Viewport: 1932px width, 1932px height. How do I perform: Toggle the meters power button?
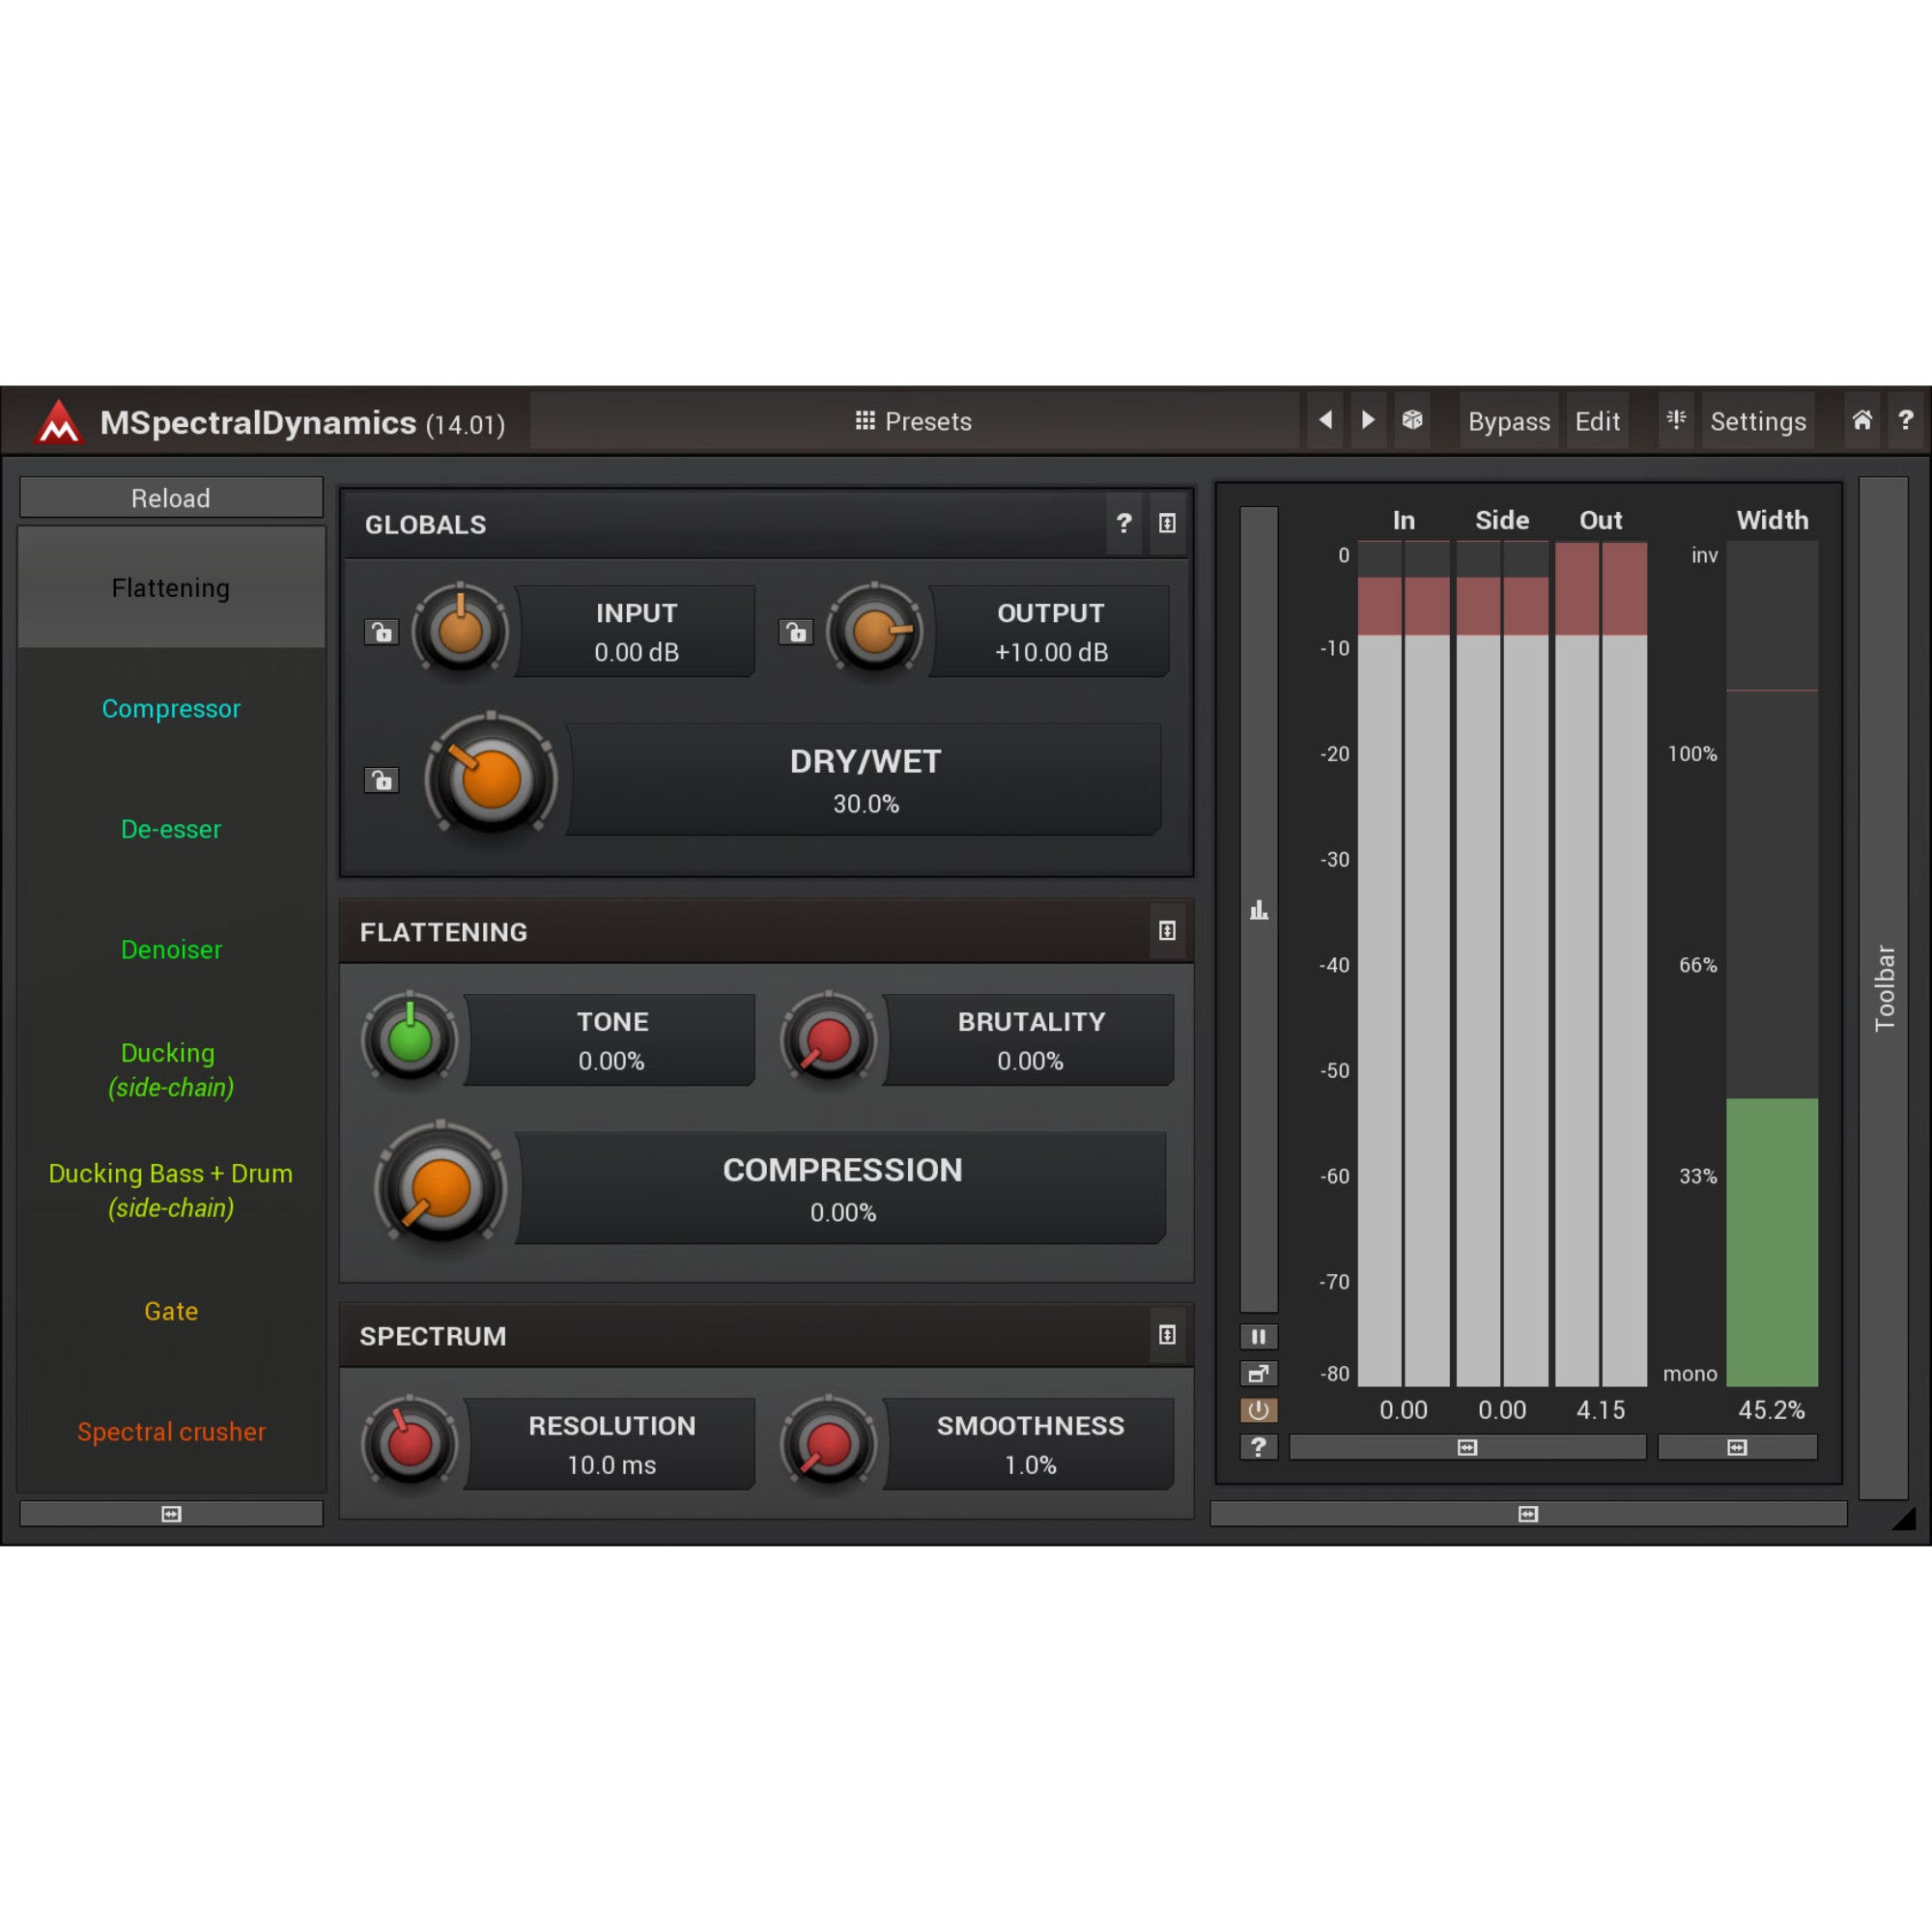(1259, 1410)
